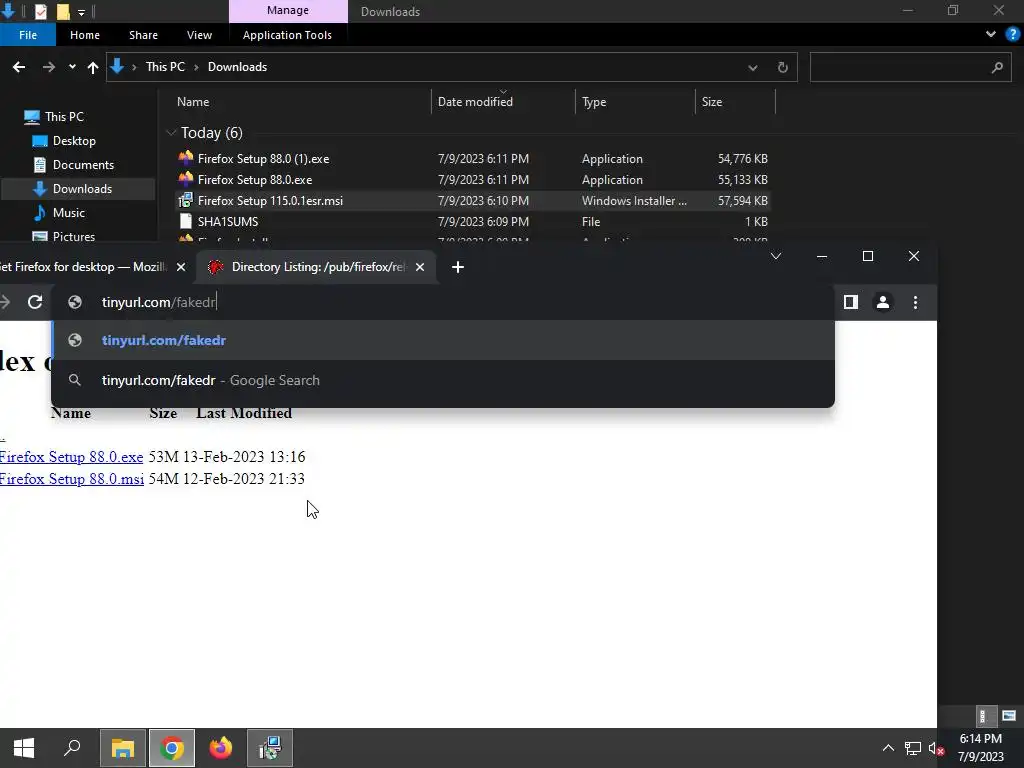Screen dimensions: 1024x768
Task: Select the Application Tools tab
Action: [287, 35]
